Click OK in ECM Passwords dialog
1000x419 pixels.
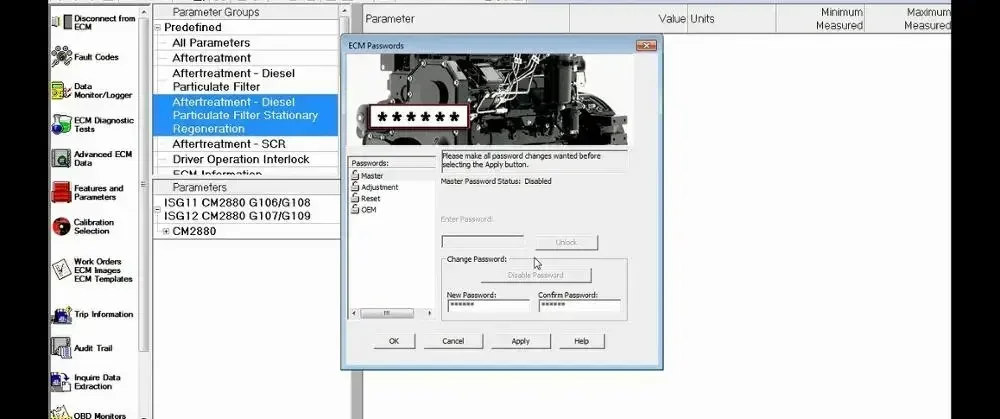tap(394, 341)
